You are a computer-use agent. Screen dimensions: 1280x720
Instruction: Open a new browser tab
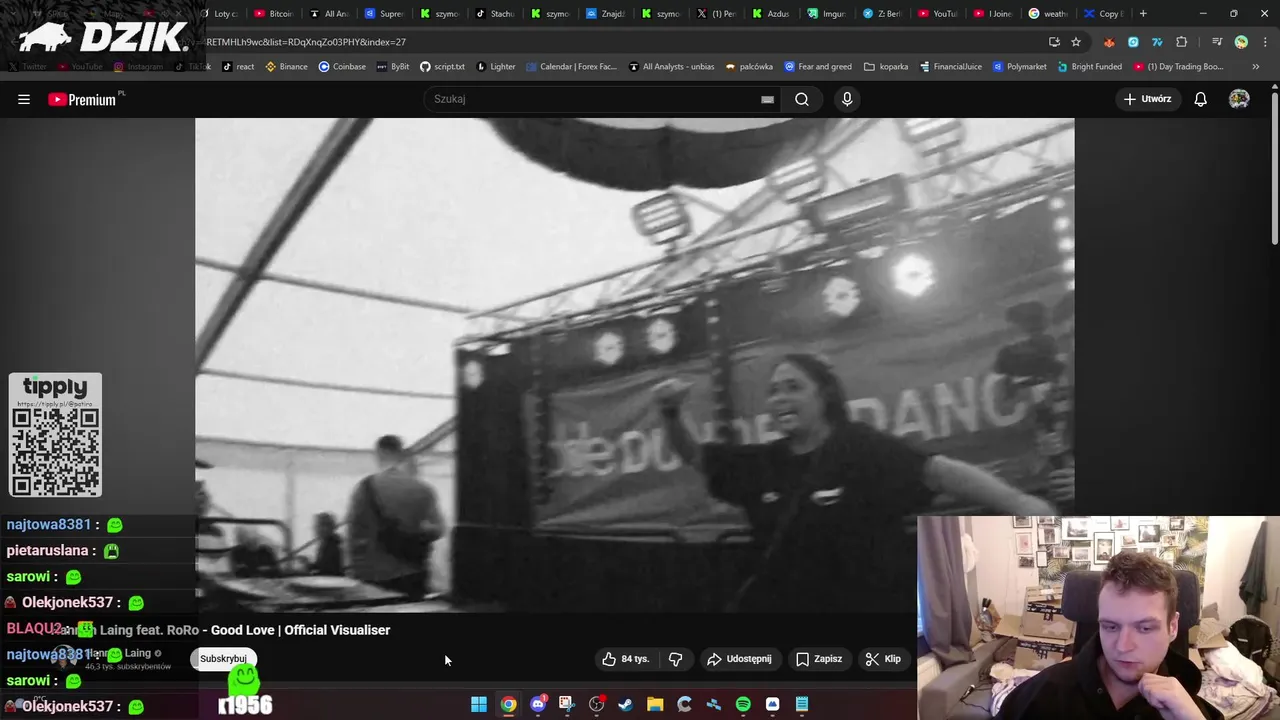1143,14
